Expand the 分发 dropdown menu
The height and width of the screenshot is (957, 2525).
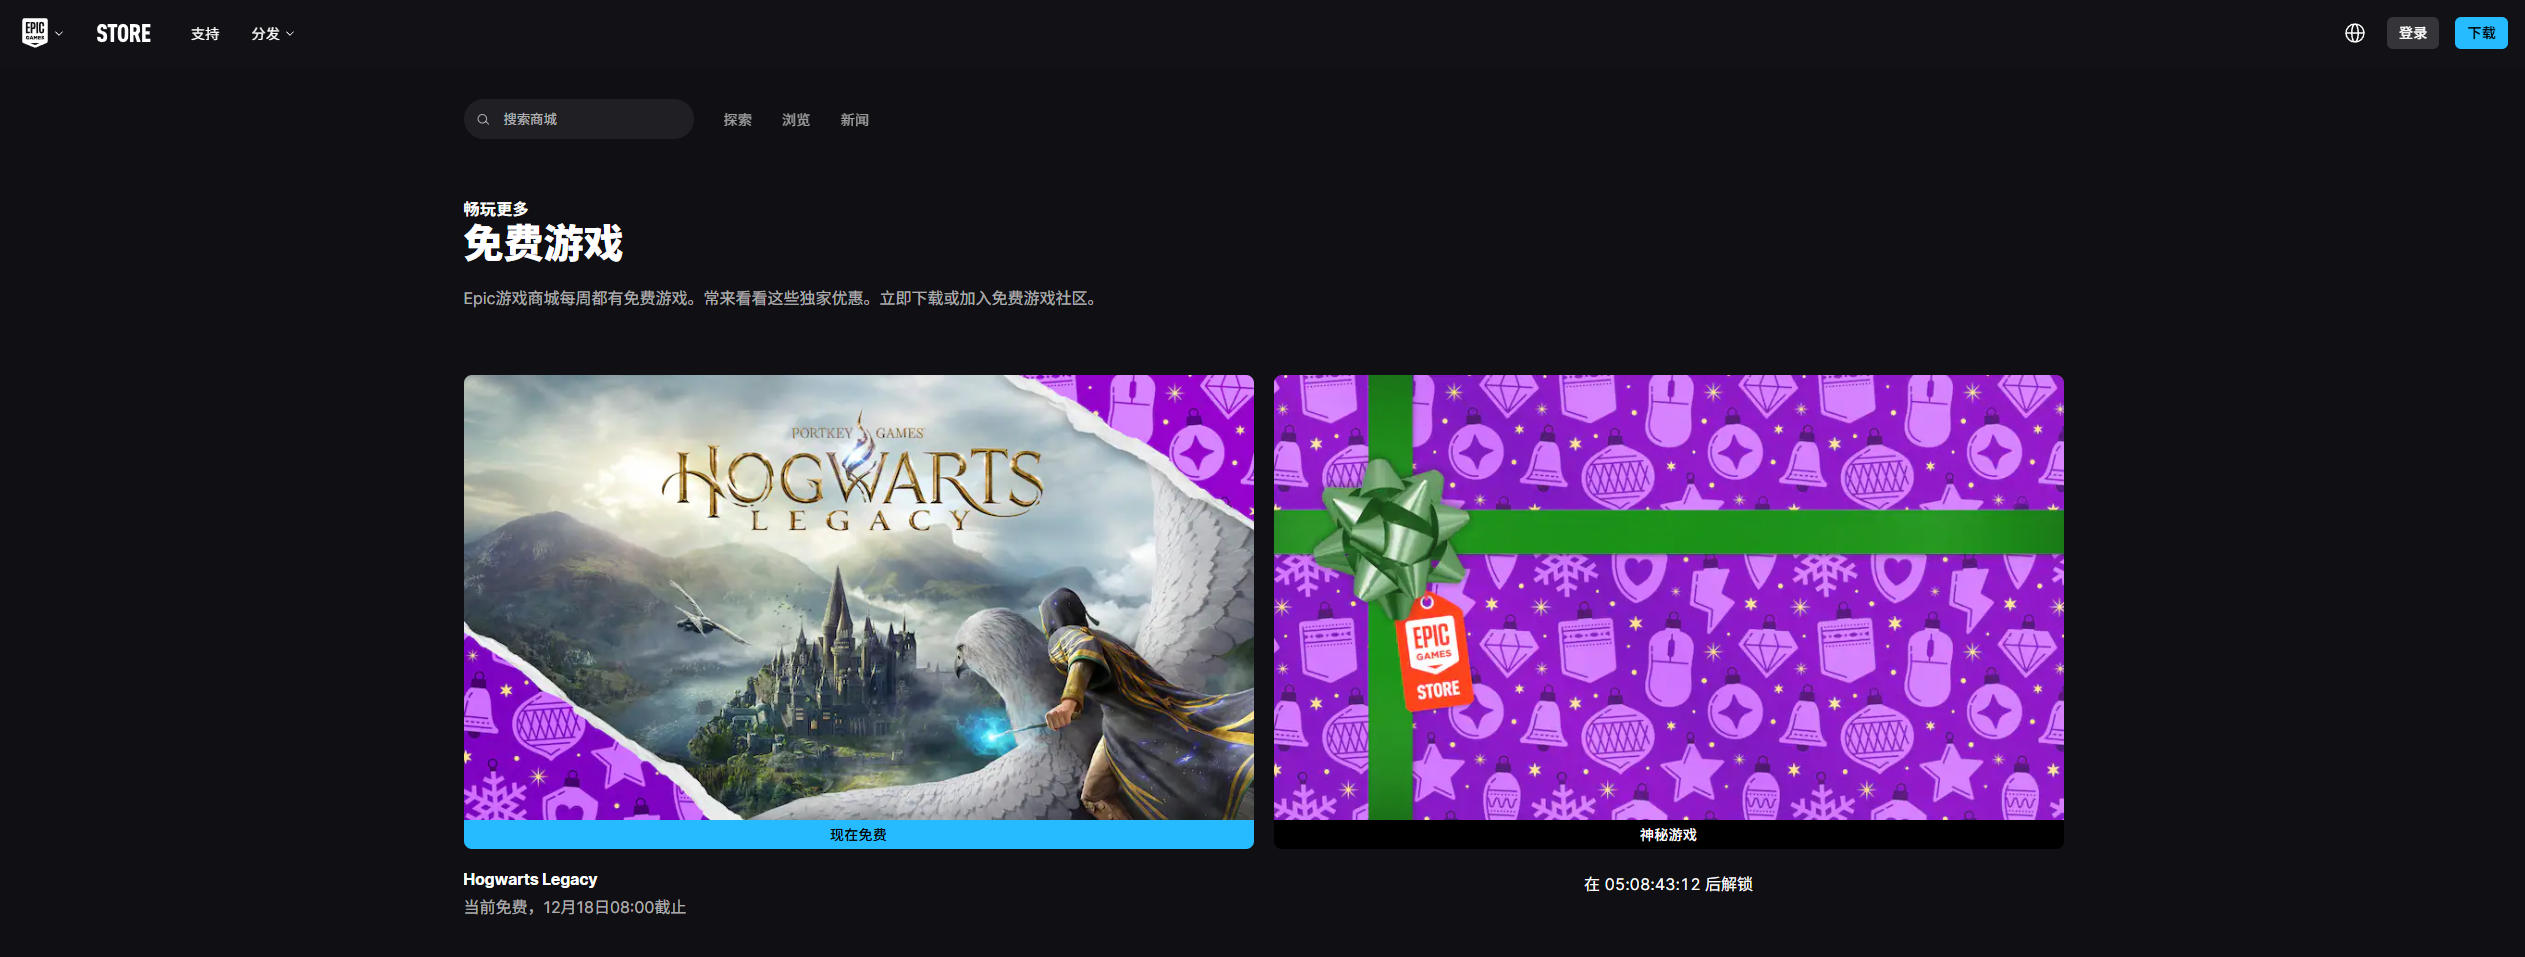tap(272, 34)
